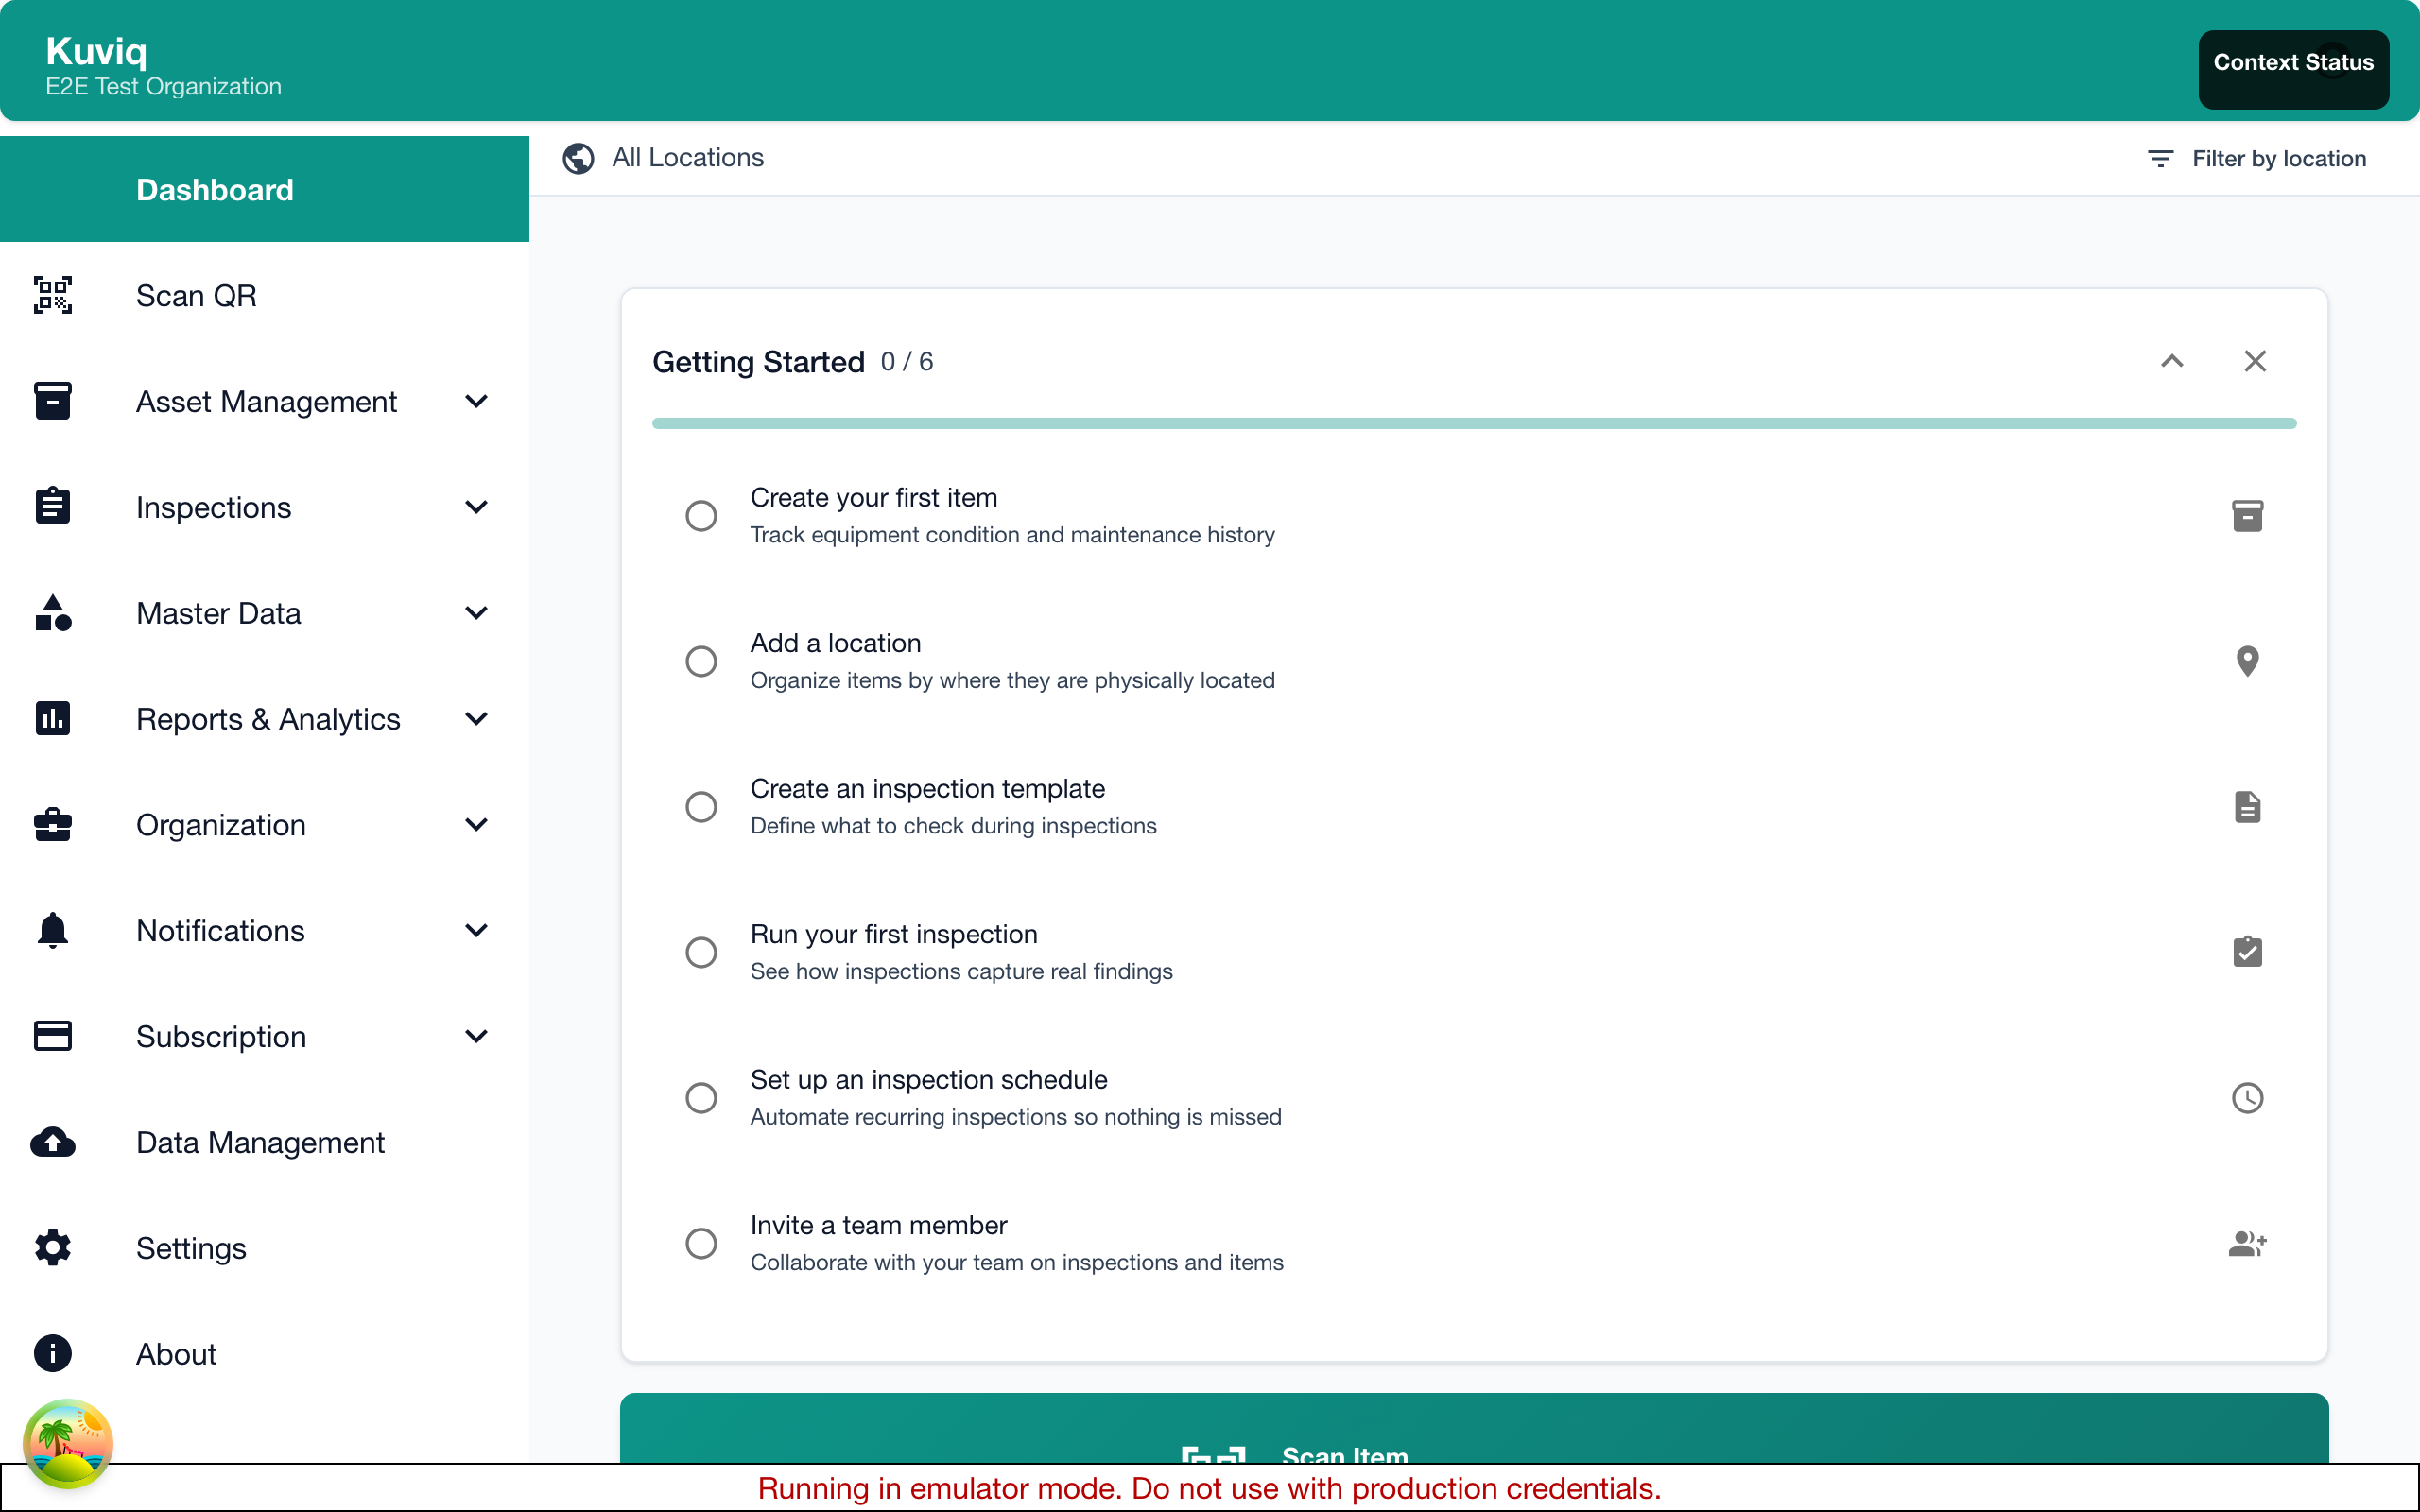Expand the Subscription menu chevron
2420x1512 pixels.
click(477, 1036)
